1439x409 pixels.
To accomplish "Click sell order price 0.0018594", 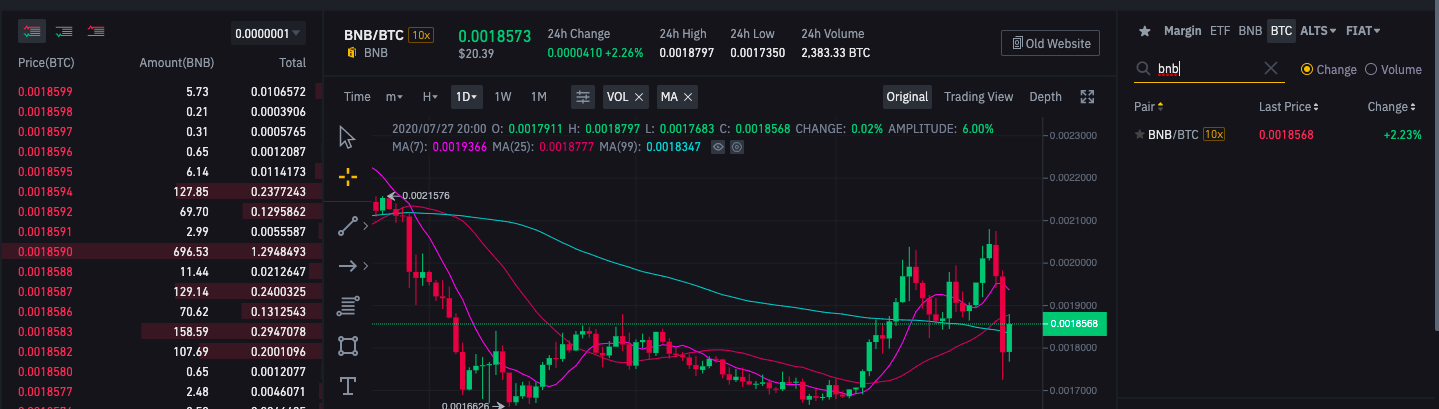I will (46, 191).
